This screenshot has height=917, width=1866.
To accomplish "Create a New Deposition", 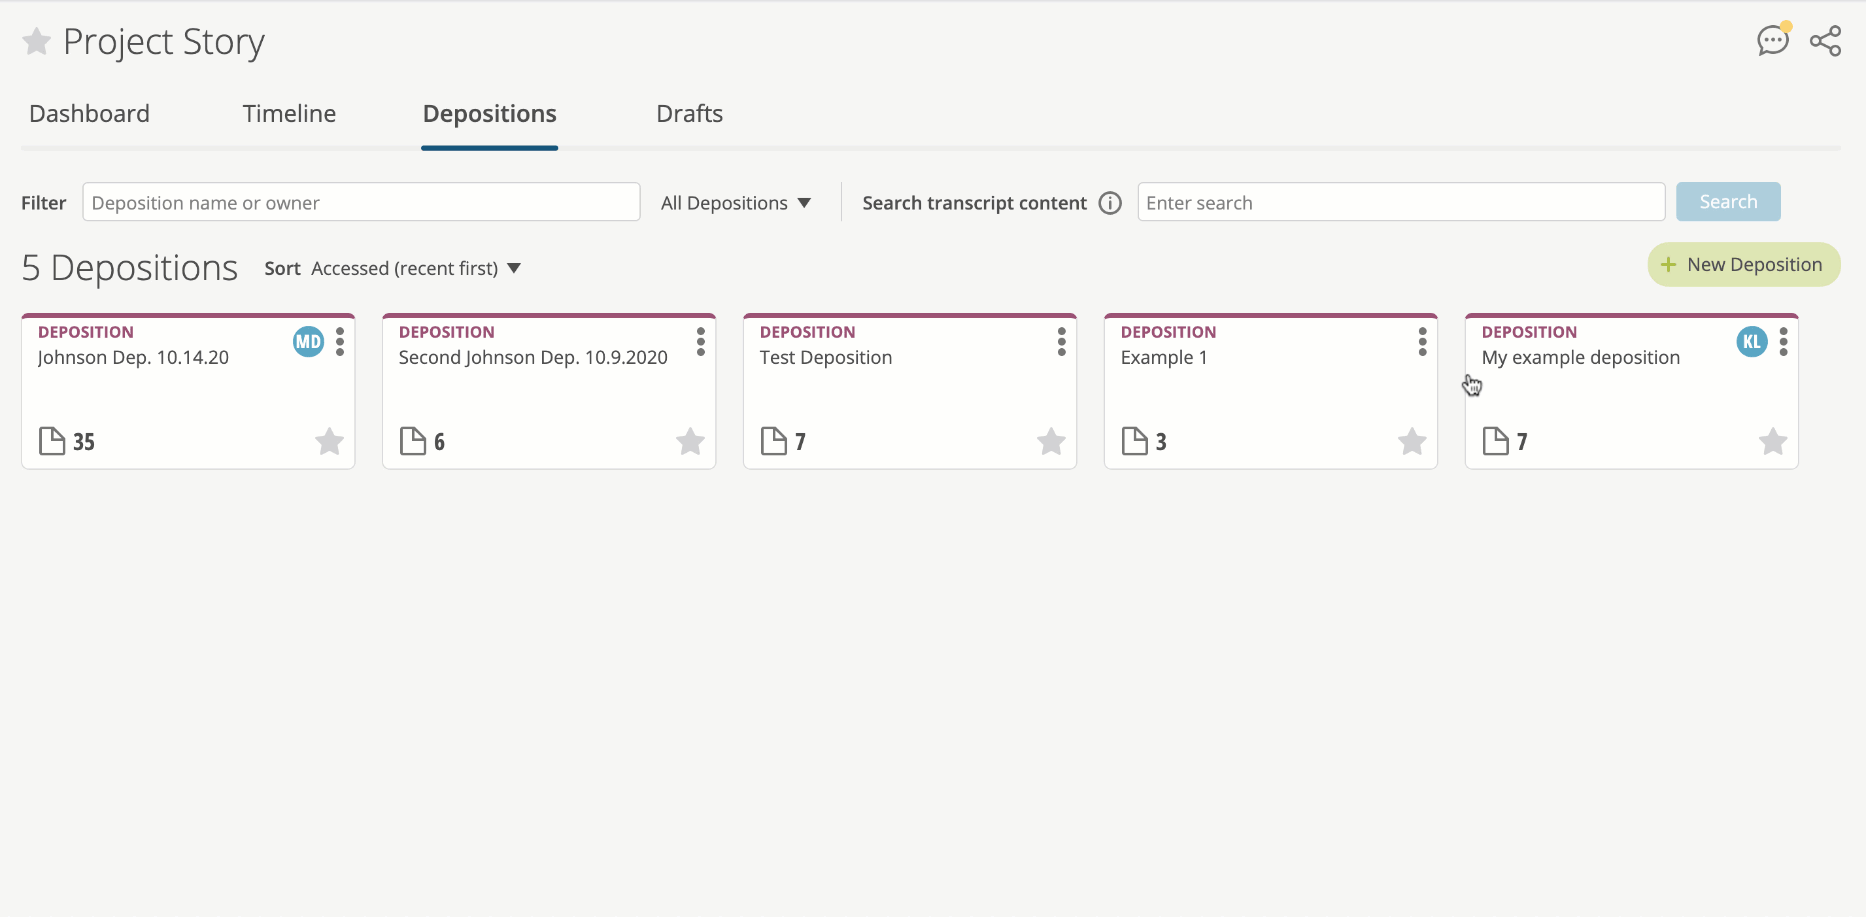I will click(1743, 265).
